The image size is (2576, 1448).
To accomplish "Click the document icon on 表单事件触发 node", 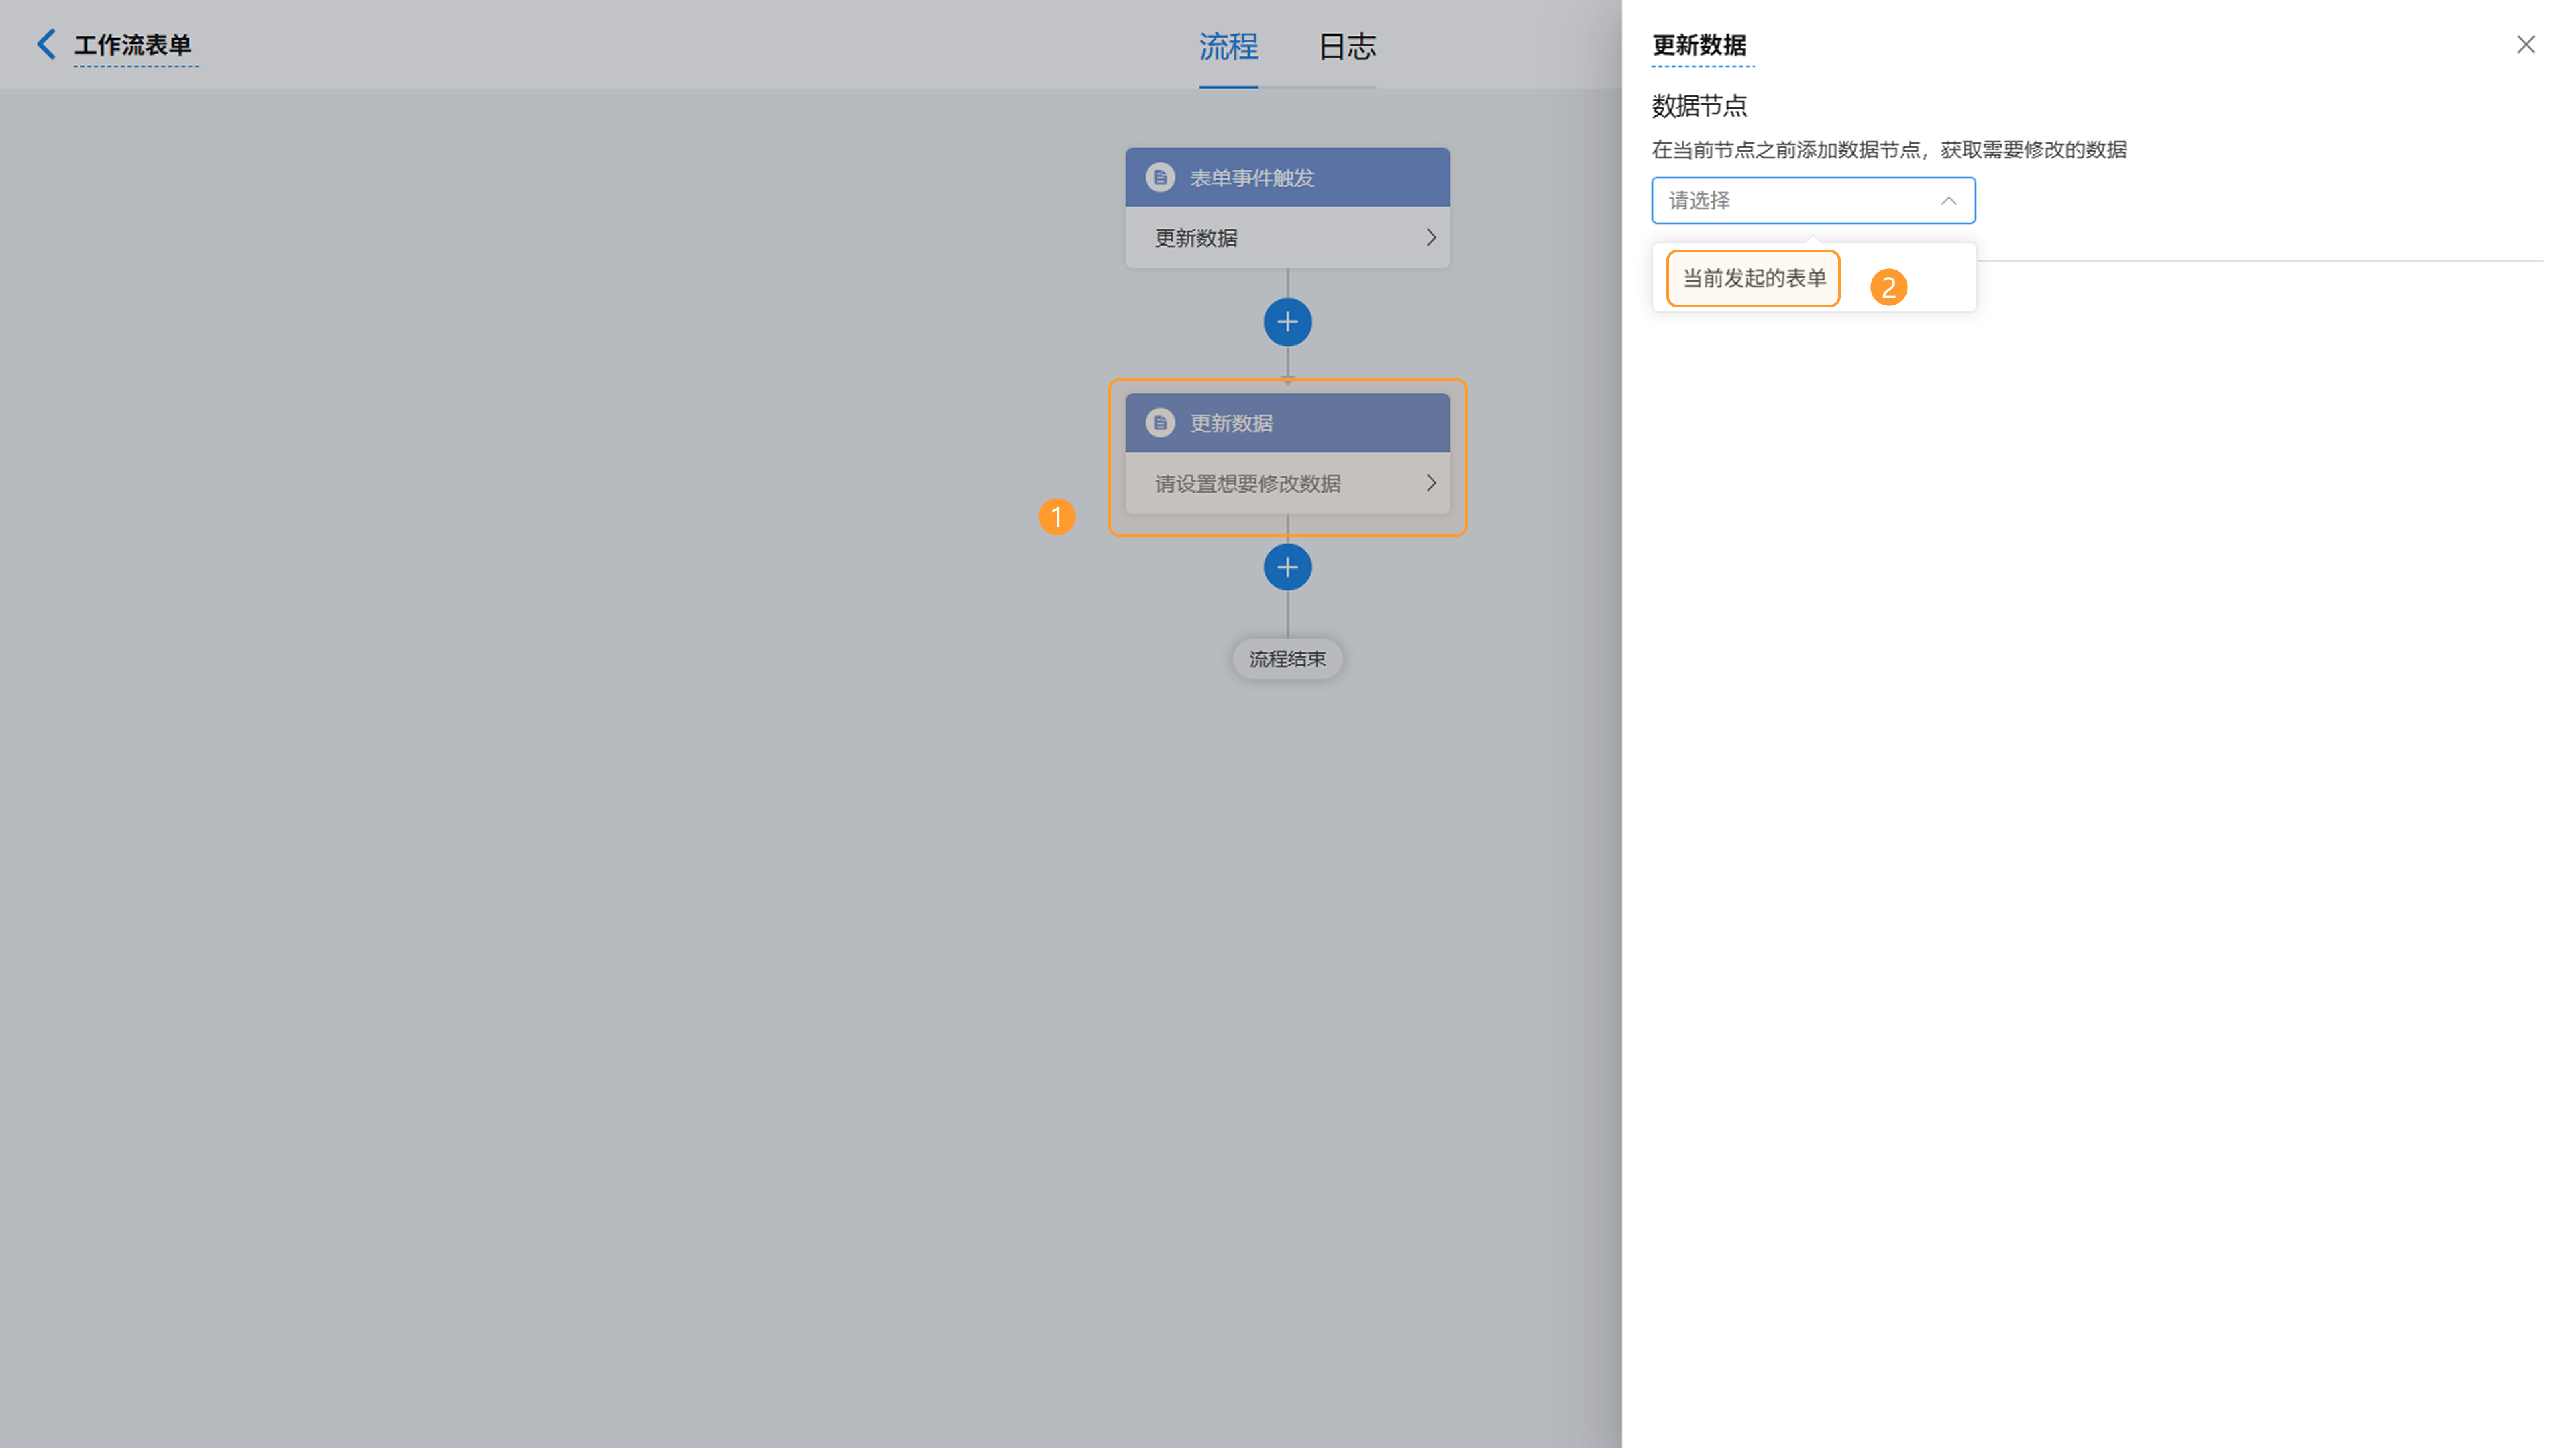I will 1160,177.
